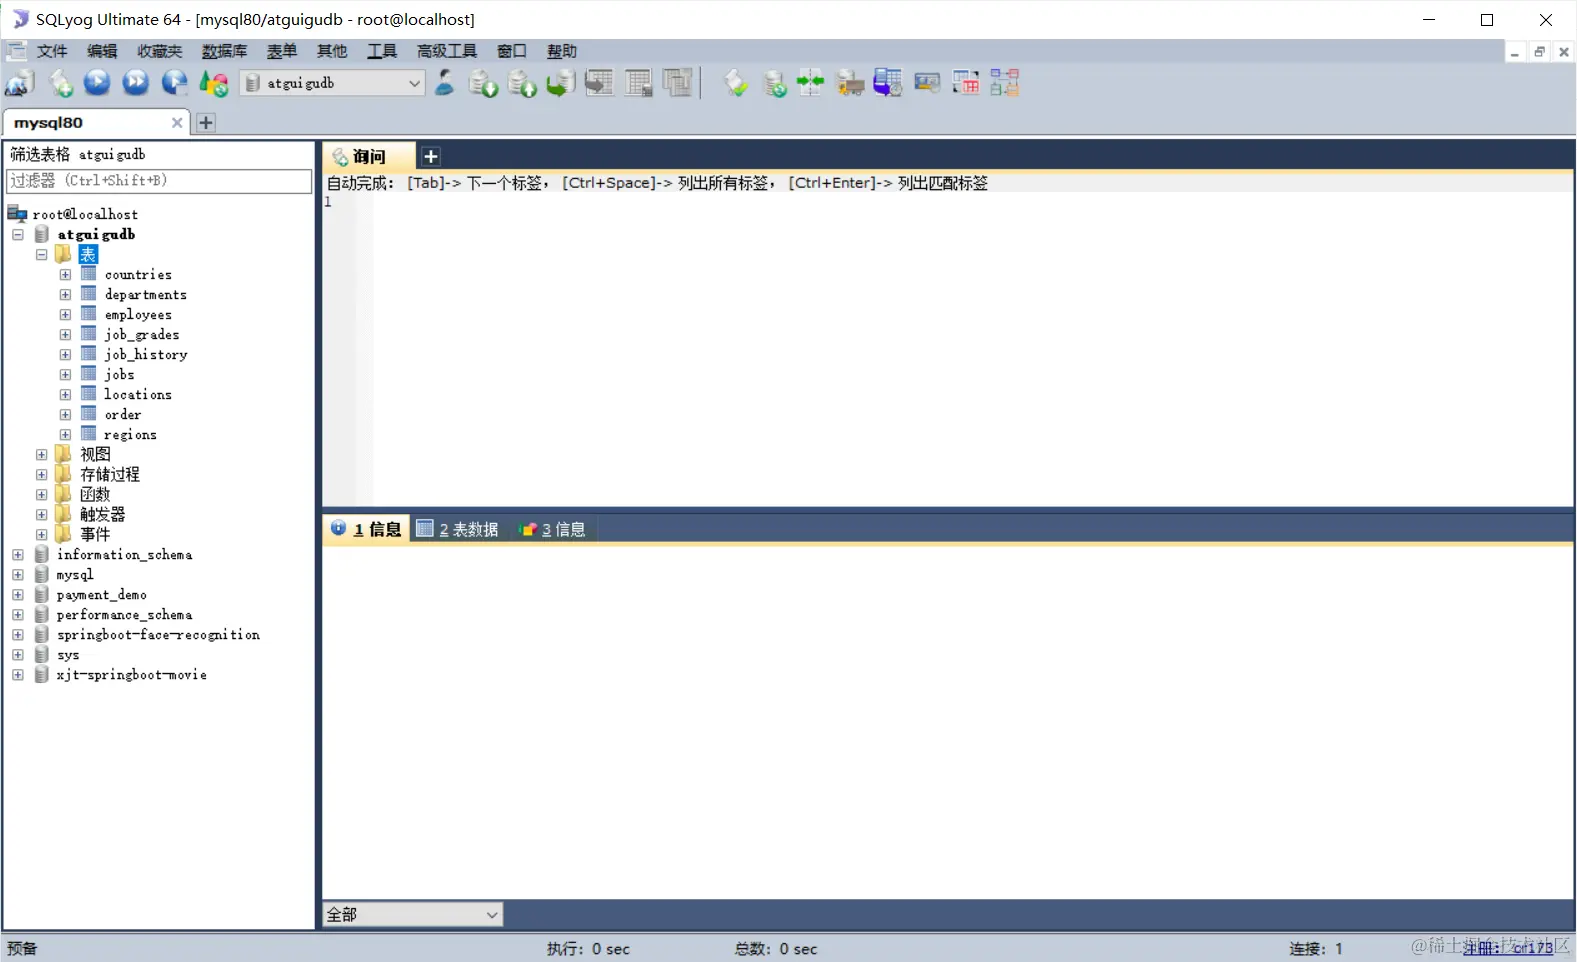
Task: Select the root@localhost server node
Action: pyautogui.click(x=85, y=214)
